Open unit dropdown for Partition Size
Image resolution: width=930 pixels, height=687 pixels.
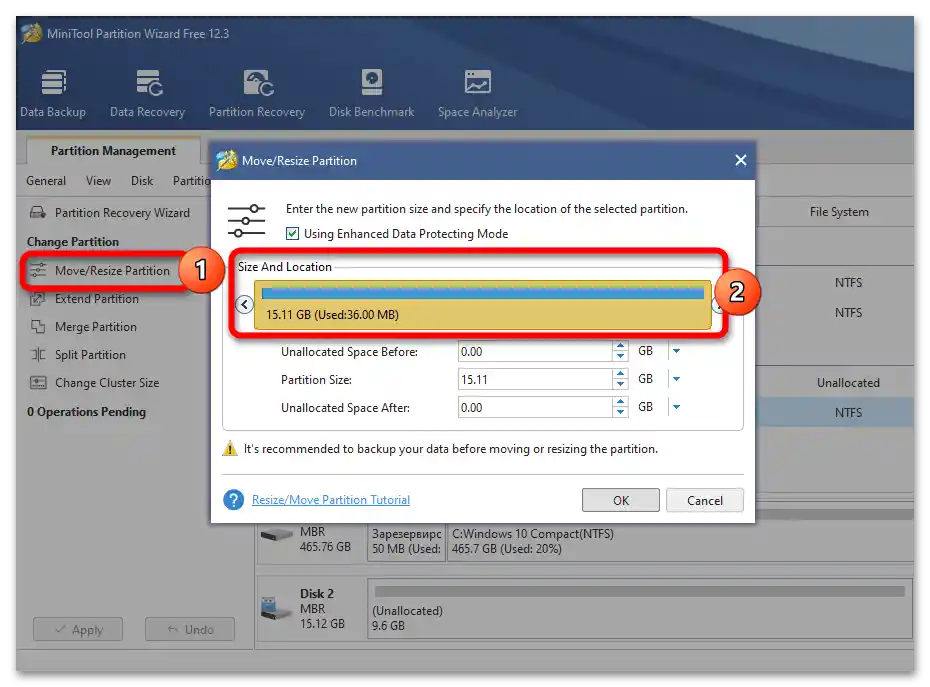tap(676, 379)
